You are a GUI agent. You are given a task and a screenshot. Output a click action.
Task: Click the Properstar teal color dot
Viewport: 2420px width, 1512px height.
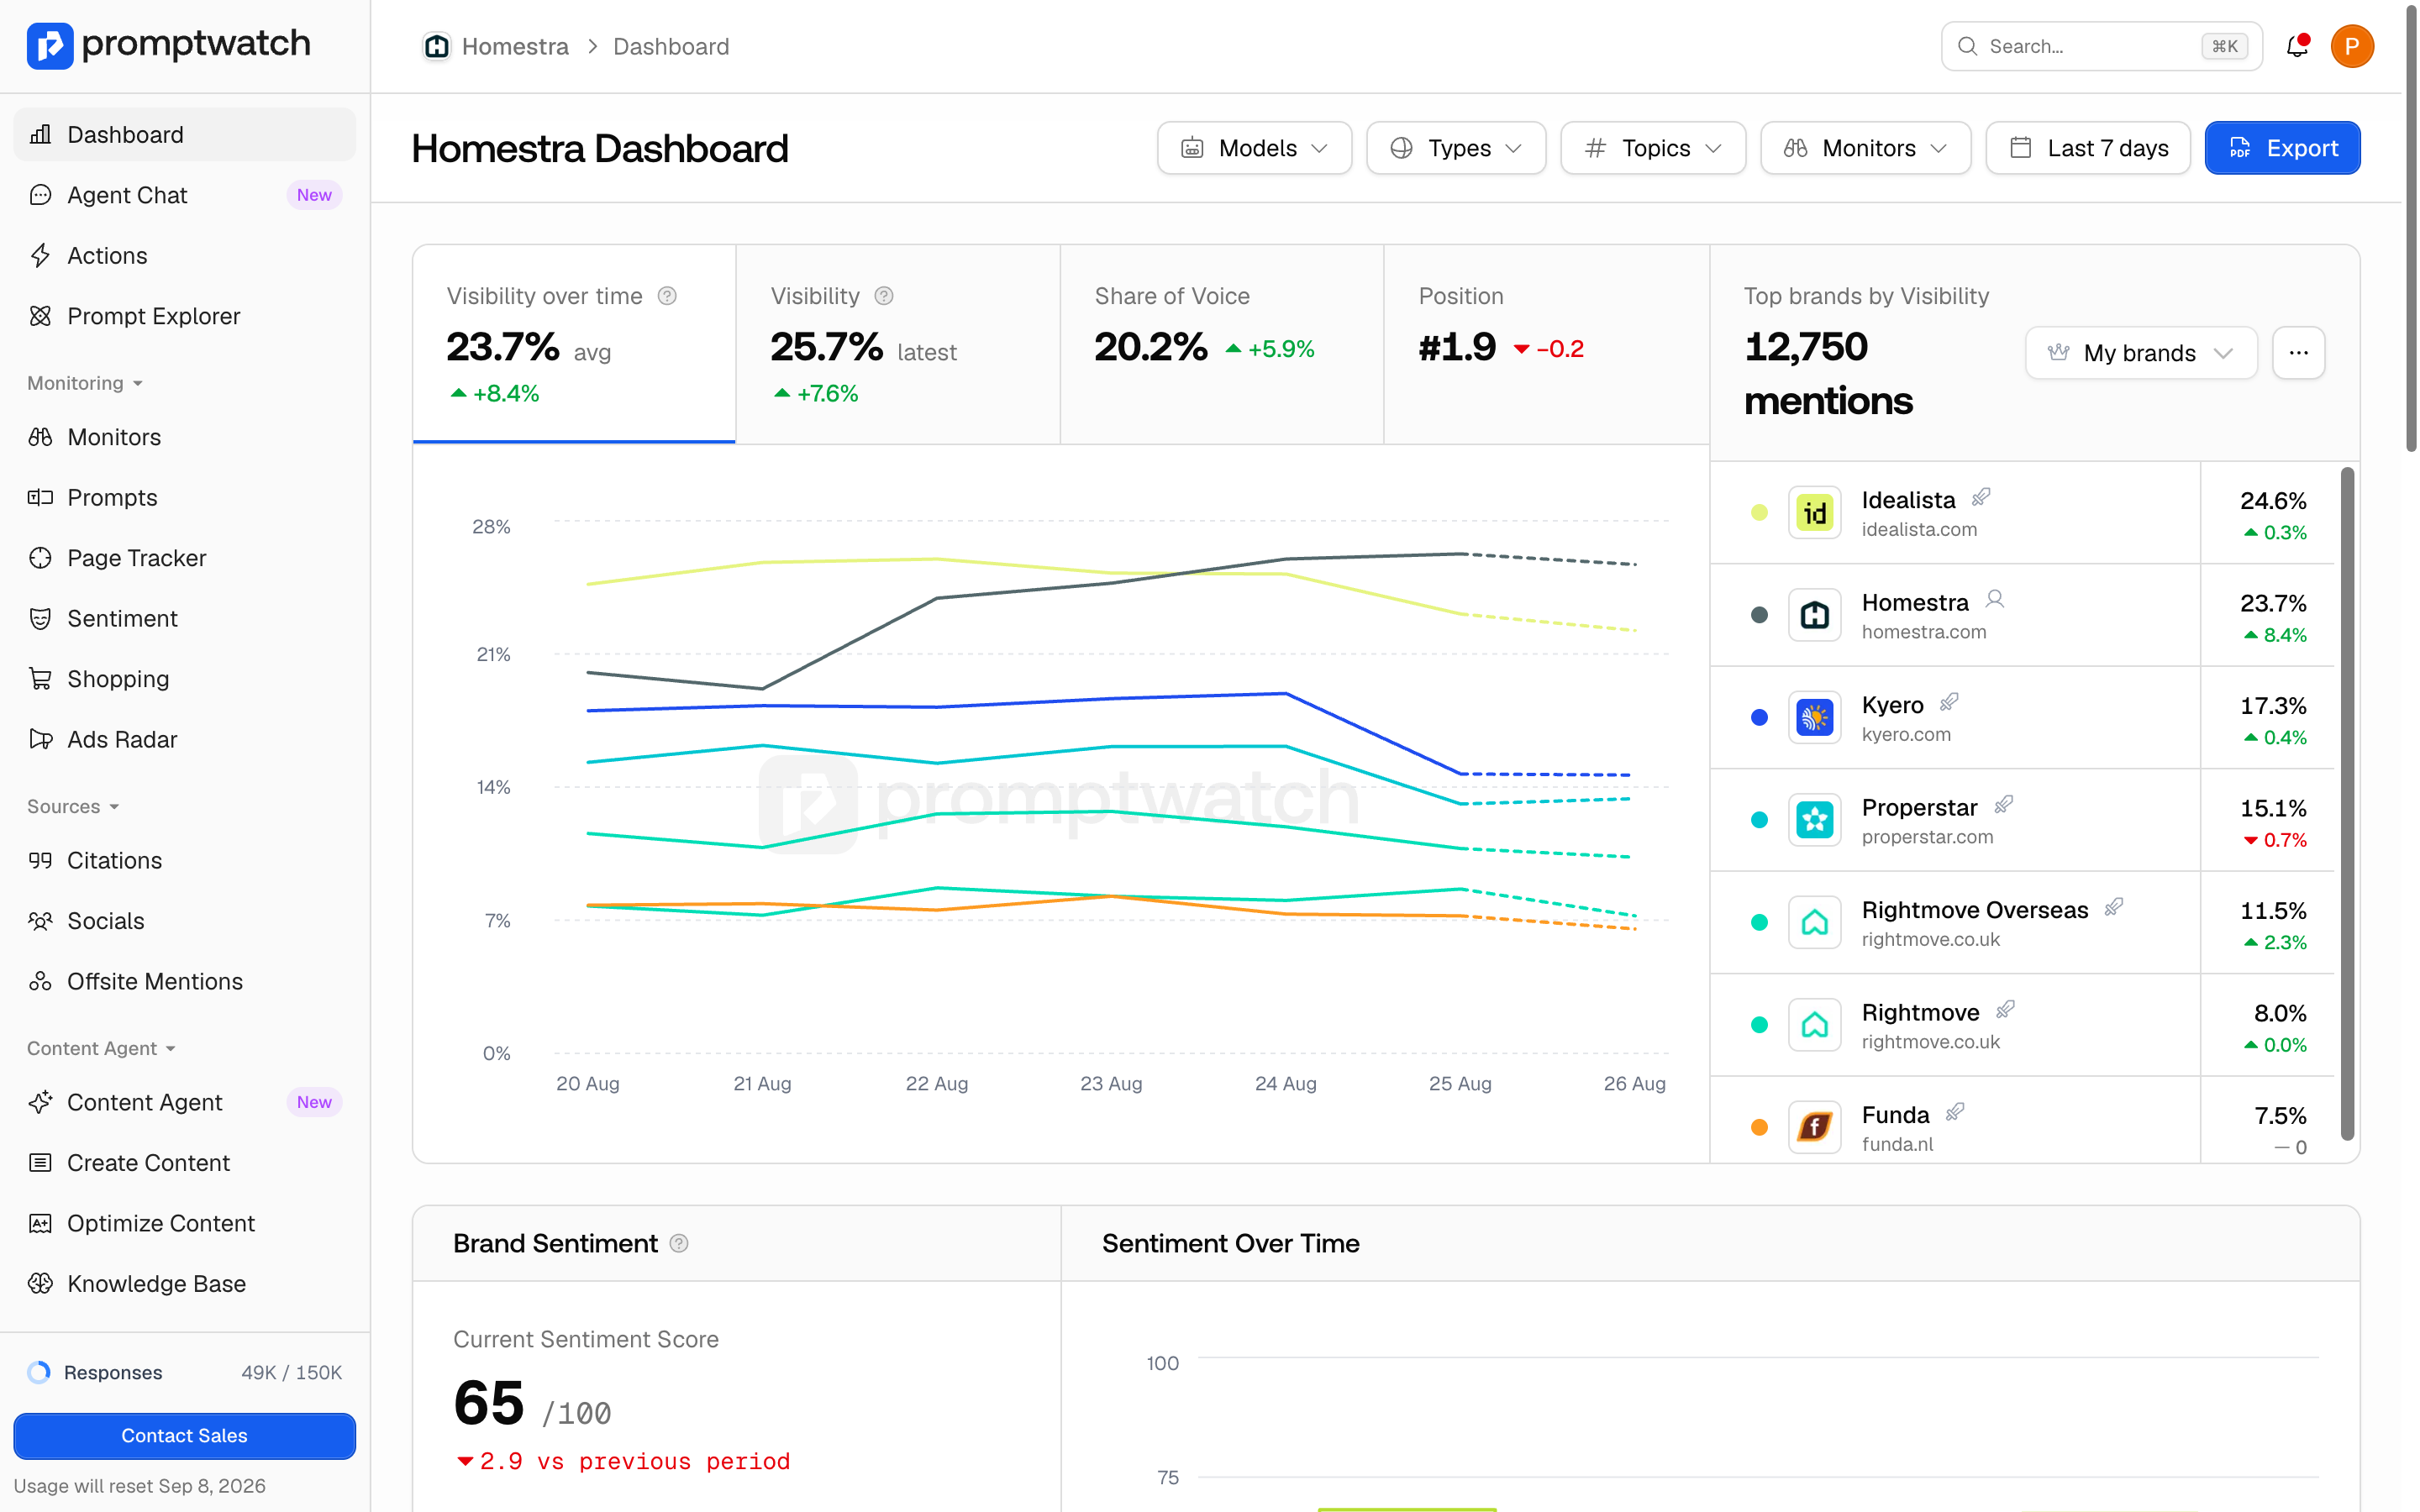pos(1759,820)
